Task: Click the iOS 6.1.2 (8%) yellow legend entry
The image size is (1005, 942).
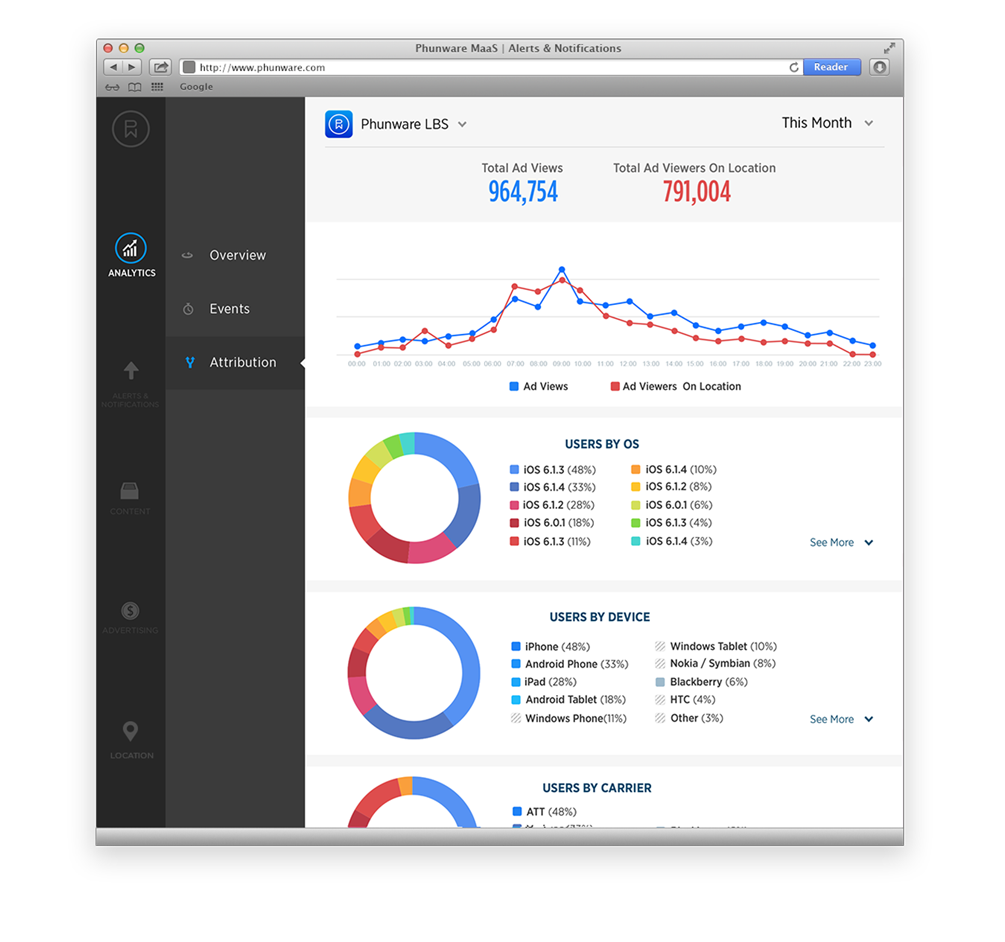Action: pyautogui.click(x=671, y=486)
